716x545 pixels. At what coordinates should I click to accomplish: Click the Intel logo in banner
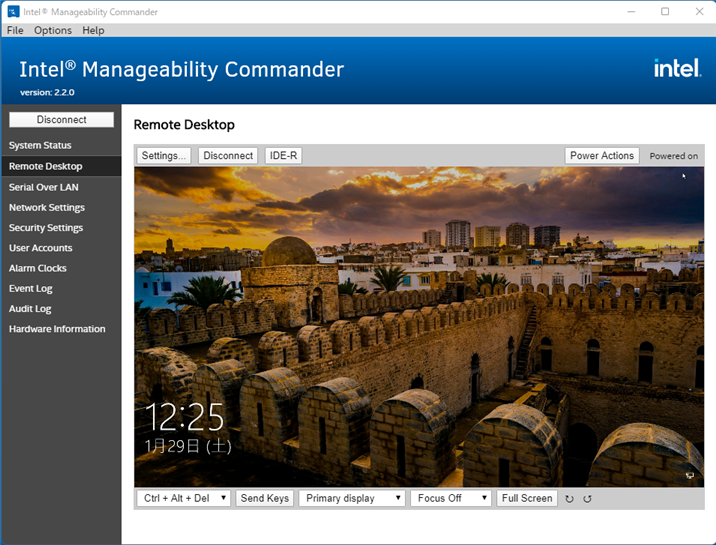coord(677,68)
